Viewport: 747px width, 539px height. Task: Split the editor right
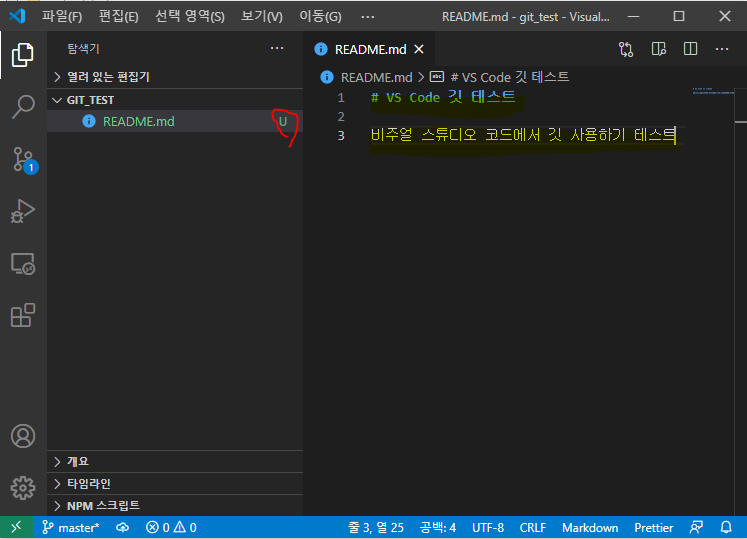point(690,49)
